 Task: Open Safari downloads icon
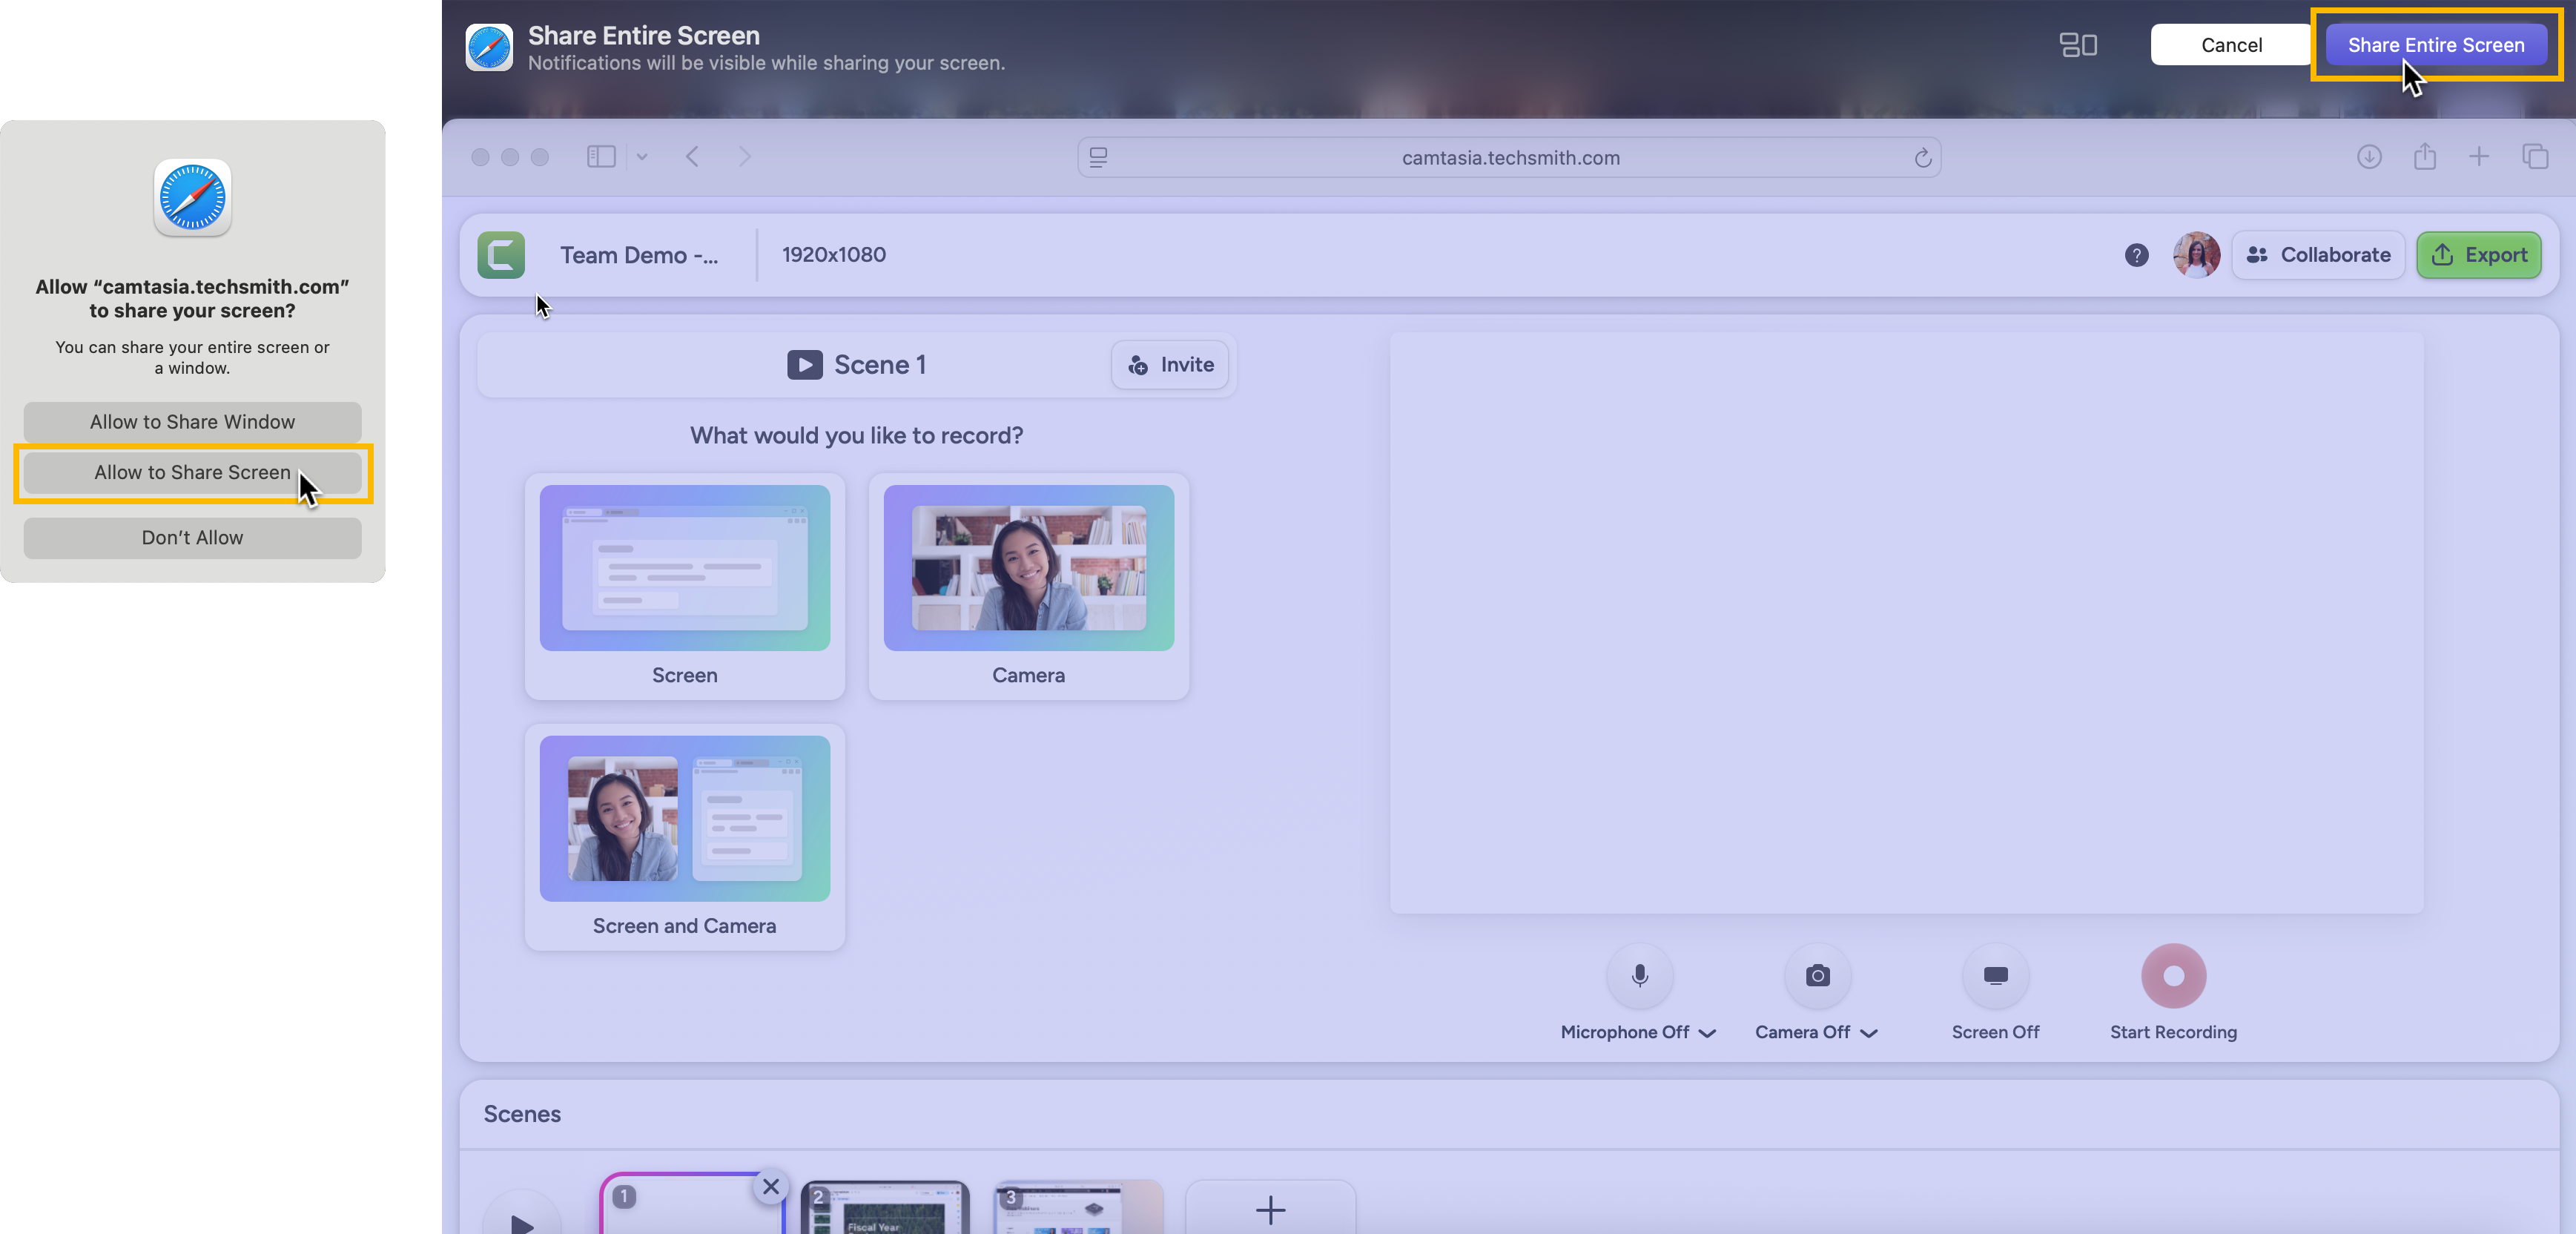(x=2369, y=157)
